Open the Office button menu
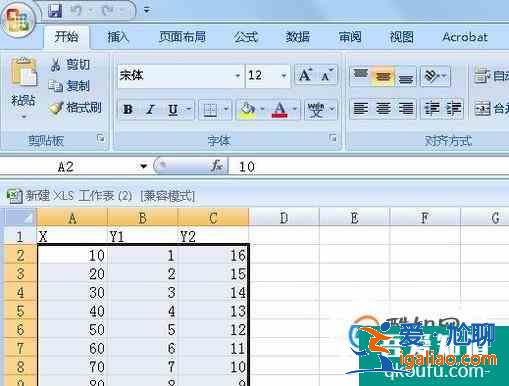509x386 pixels. [x=18, y=20]
